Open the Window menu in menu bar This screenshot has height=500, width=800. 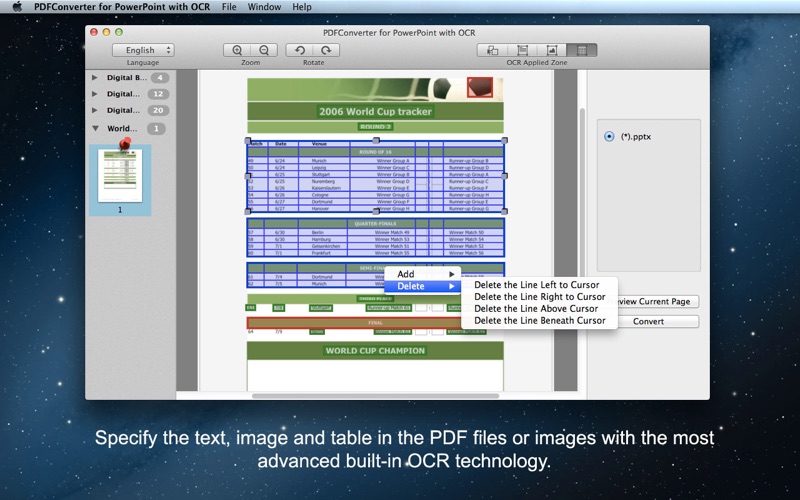pos(264,7)
